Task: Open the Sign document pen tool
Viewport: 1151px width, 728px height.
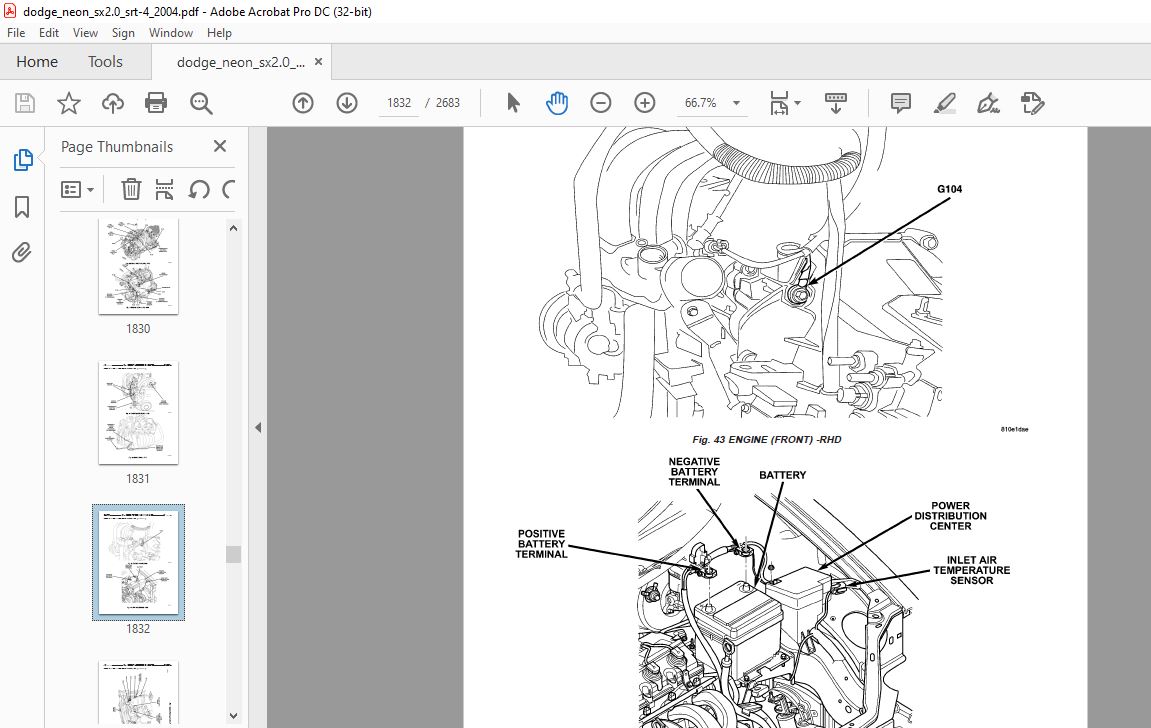Action: pos(989,103)
